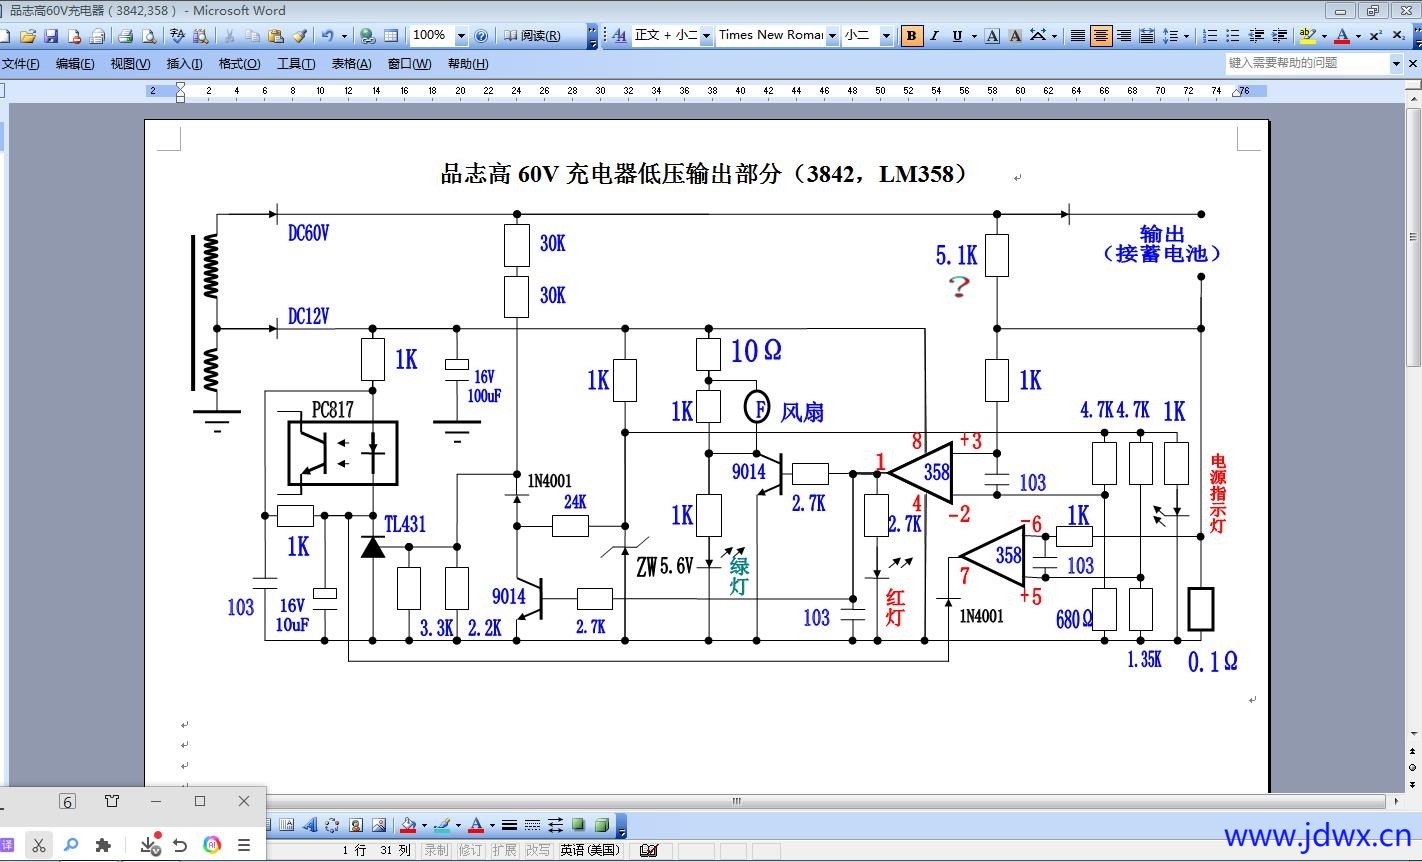Choose arrow style icon in the drawing toolbar
This screenshot has height=862, width=1422.
click(555, 825)
